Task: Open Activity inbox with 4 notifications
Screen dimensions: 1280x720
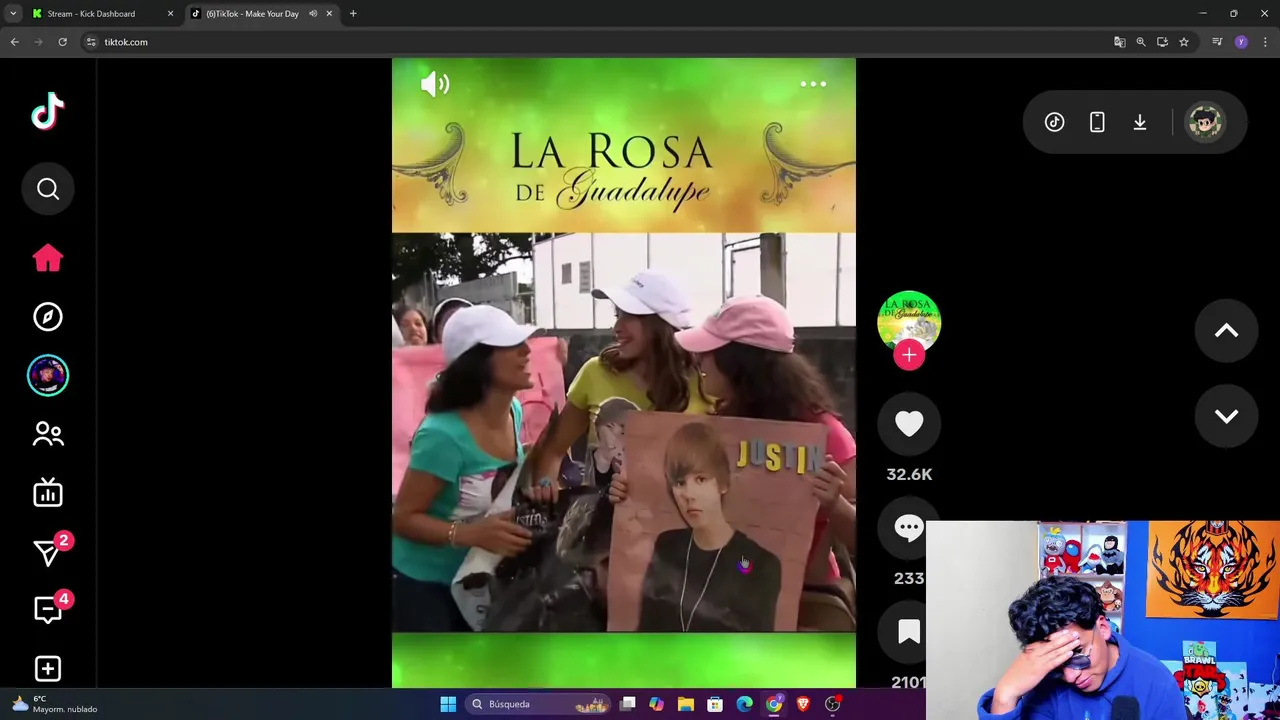Action: [48, 609]
